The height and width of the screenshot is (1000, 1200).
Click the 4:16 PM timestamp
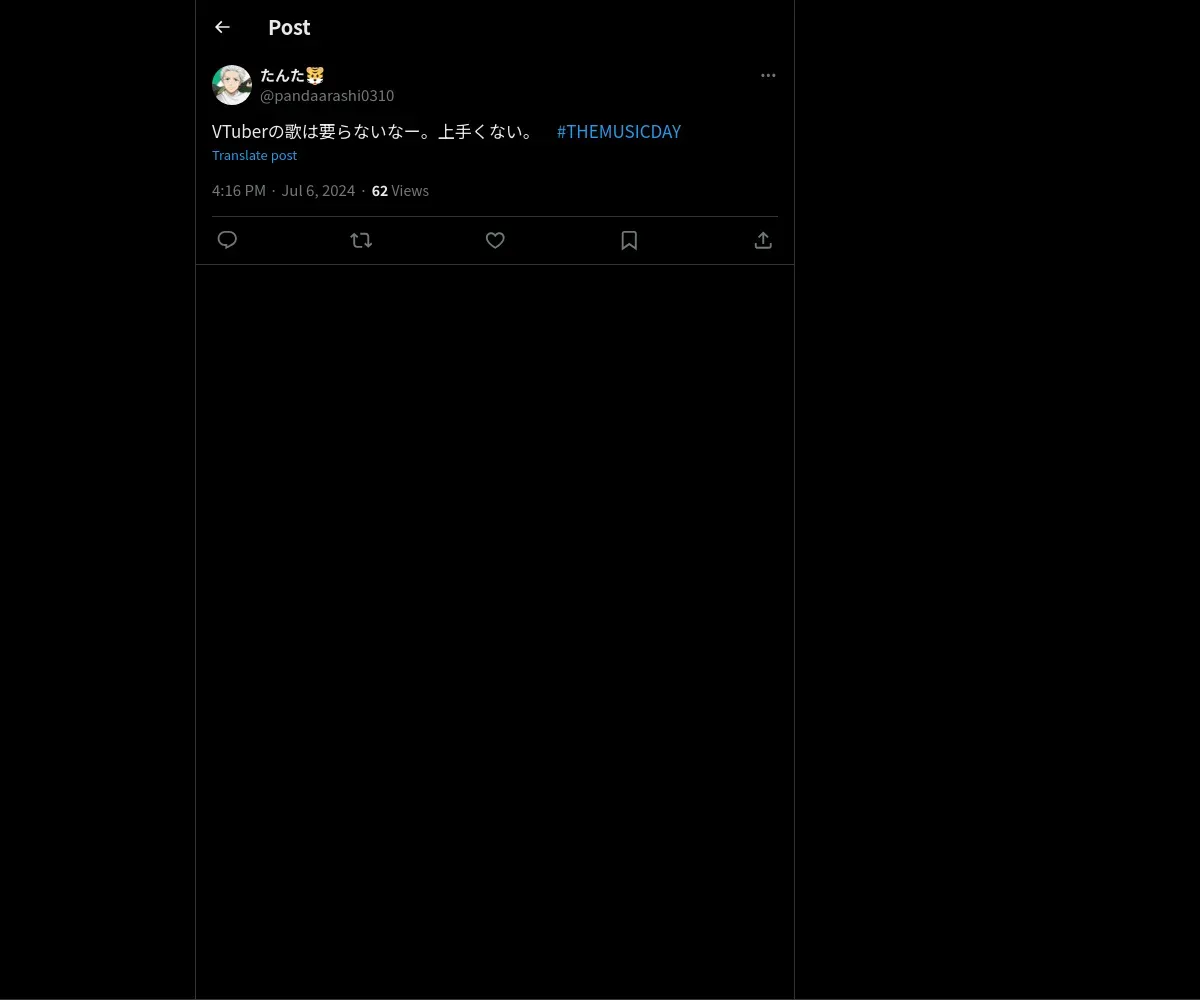239,190
